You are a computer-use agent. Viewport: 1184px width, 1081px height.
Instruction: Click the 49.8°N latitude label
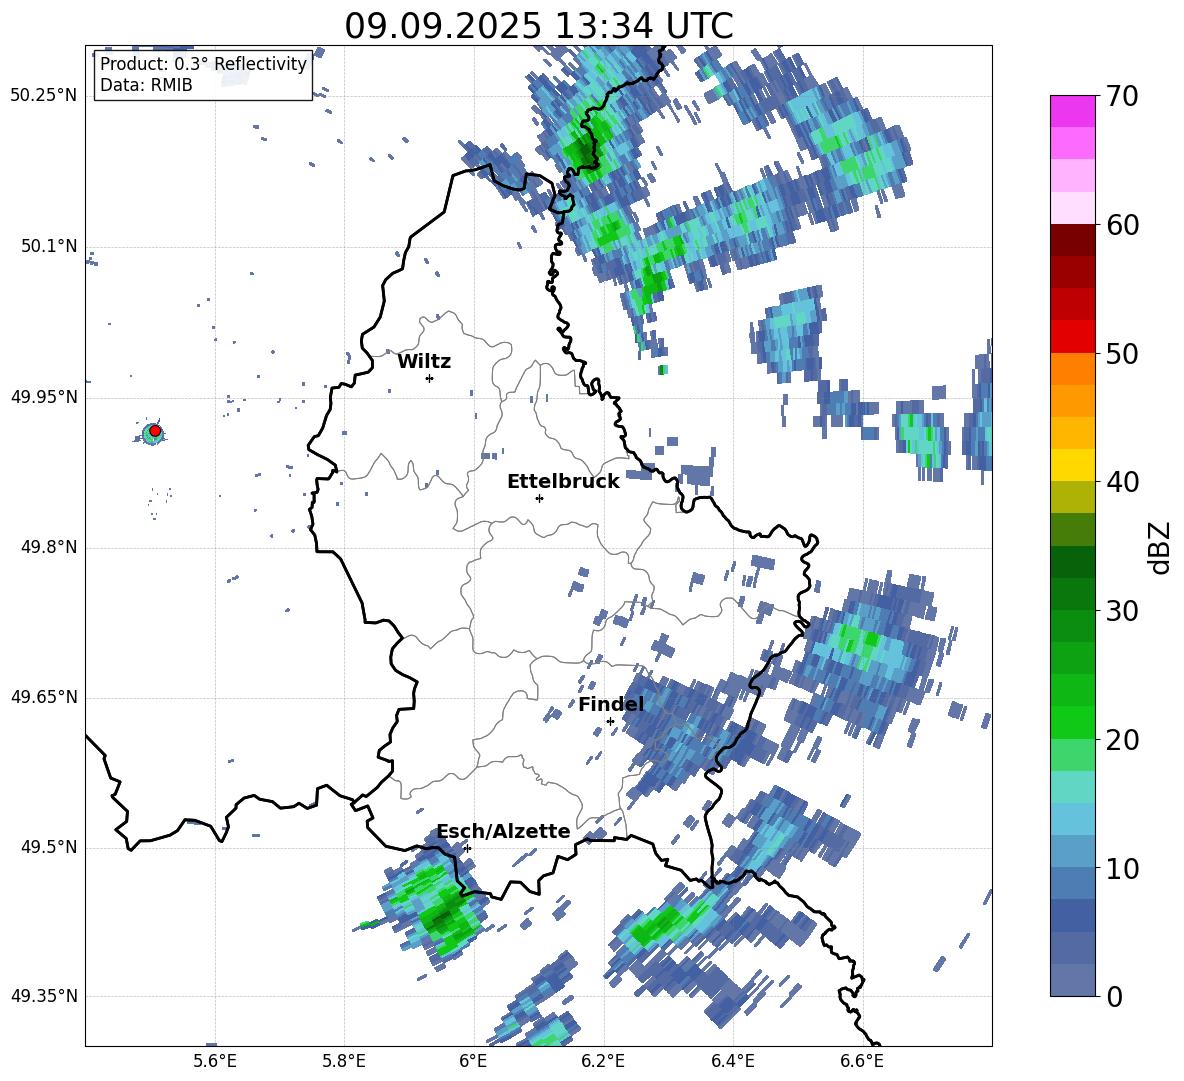tap(49, 547)
